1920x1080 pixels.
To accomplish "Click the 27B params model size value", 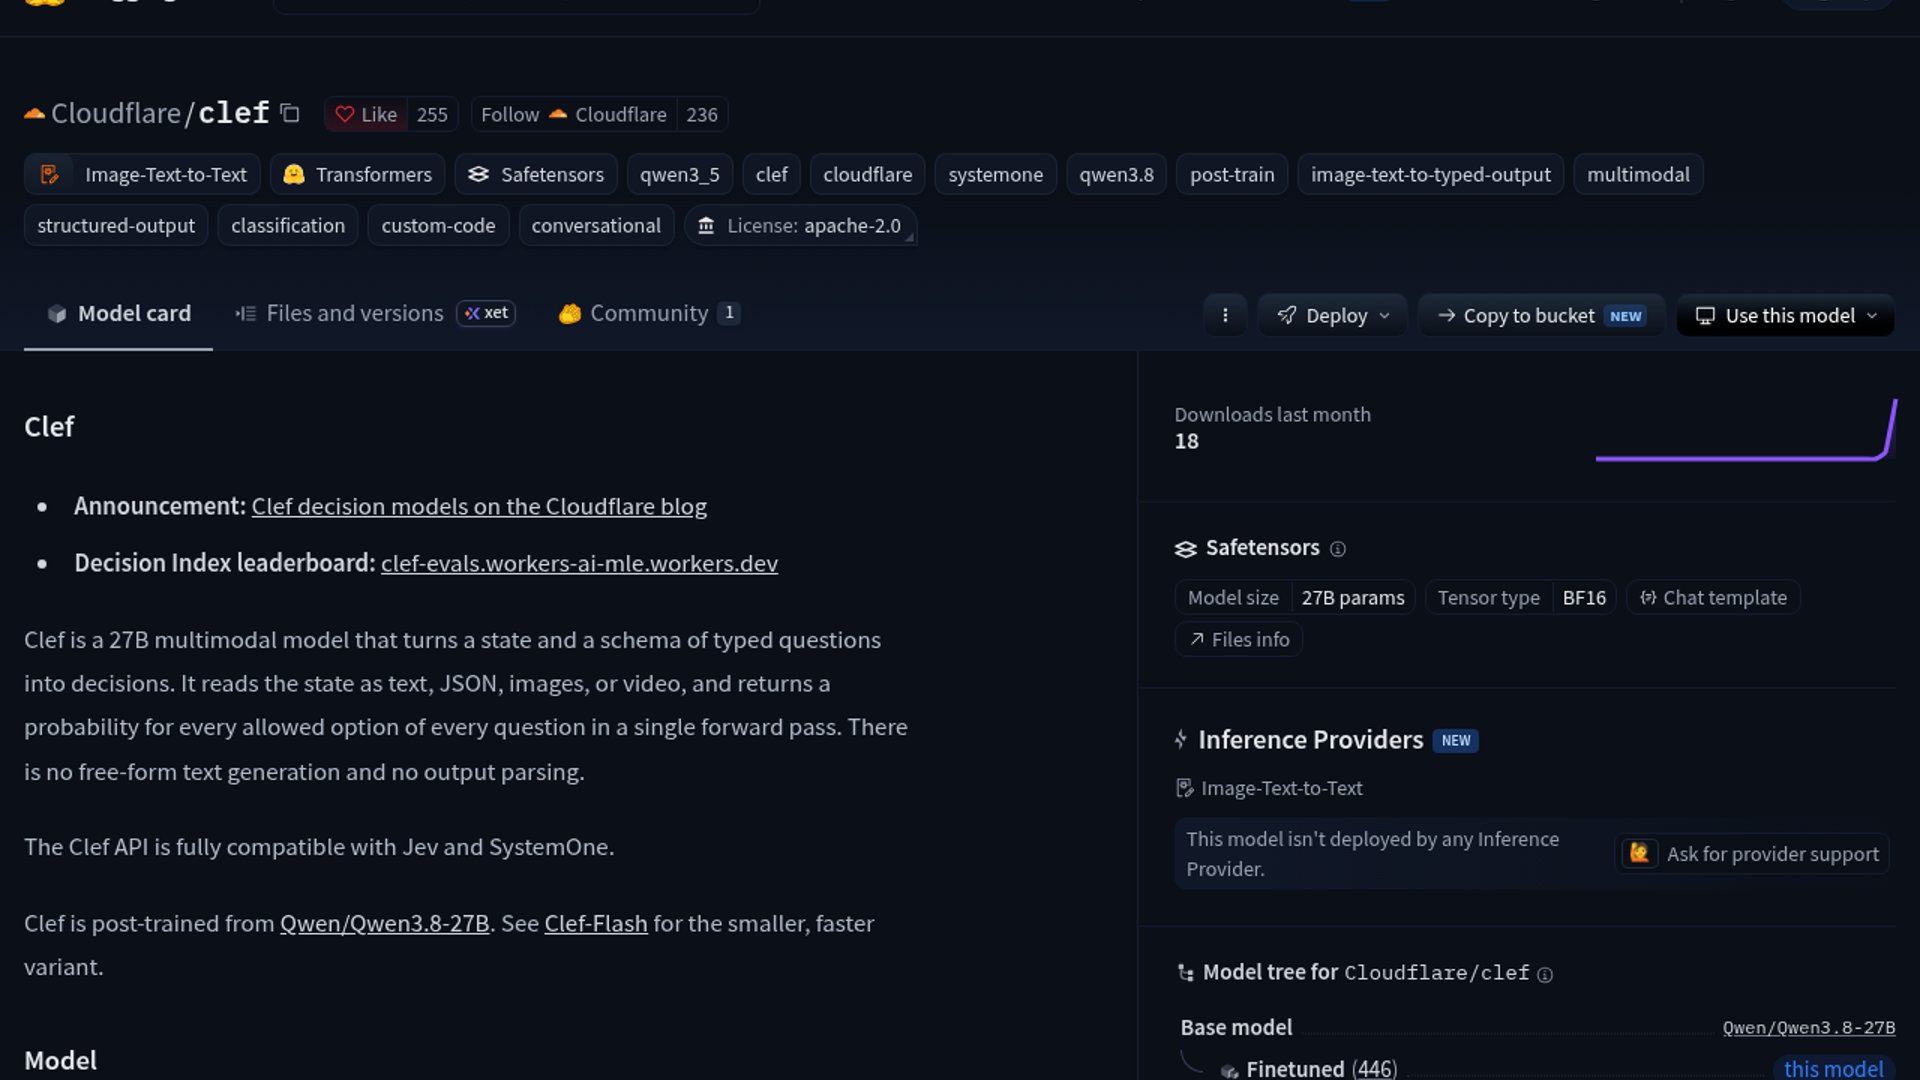I will tap(1352, 597).
